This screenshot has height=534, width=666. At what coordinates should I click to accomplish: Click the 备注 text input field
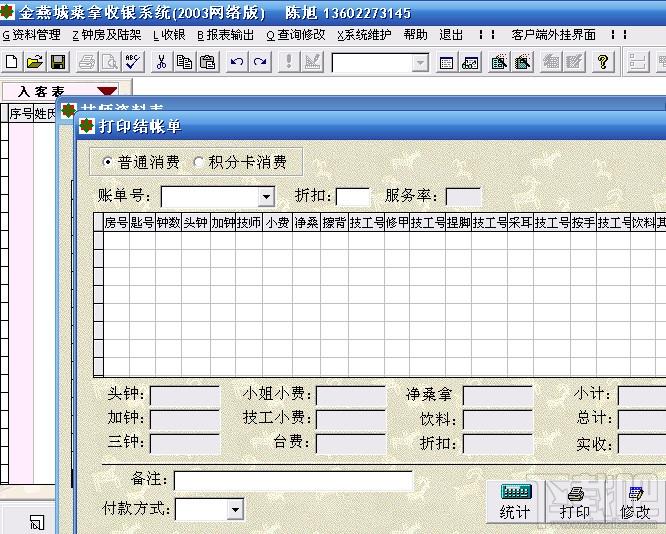(x=293, y=480)
